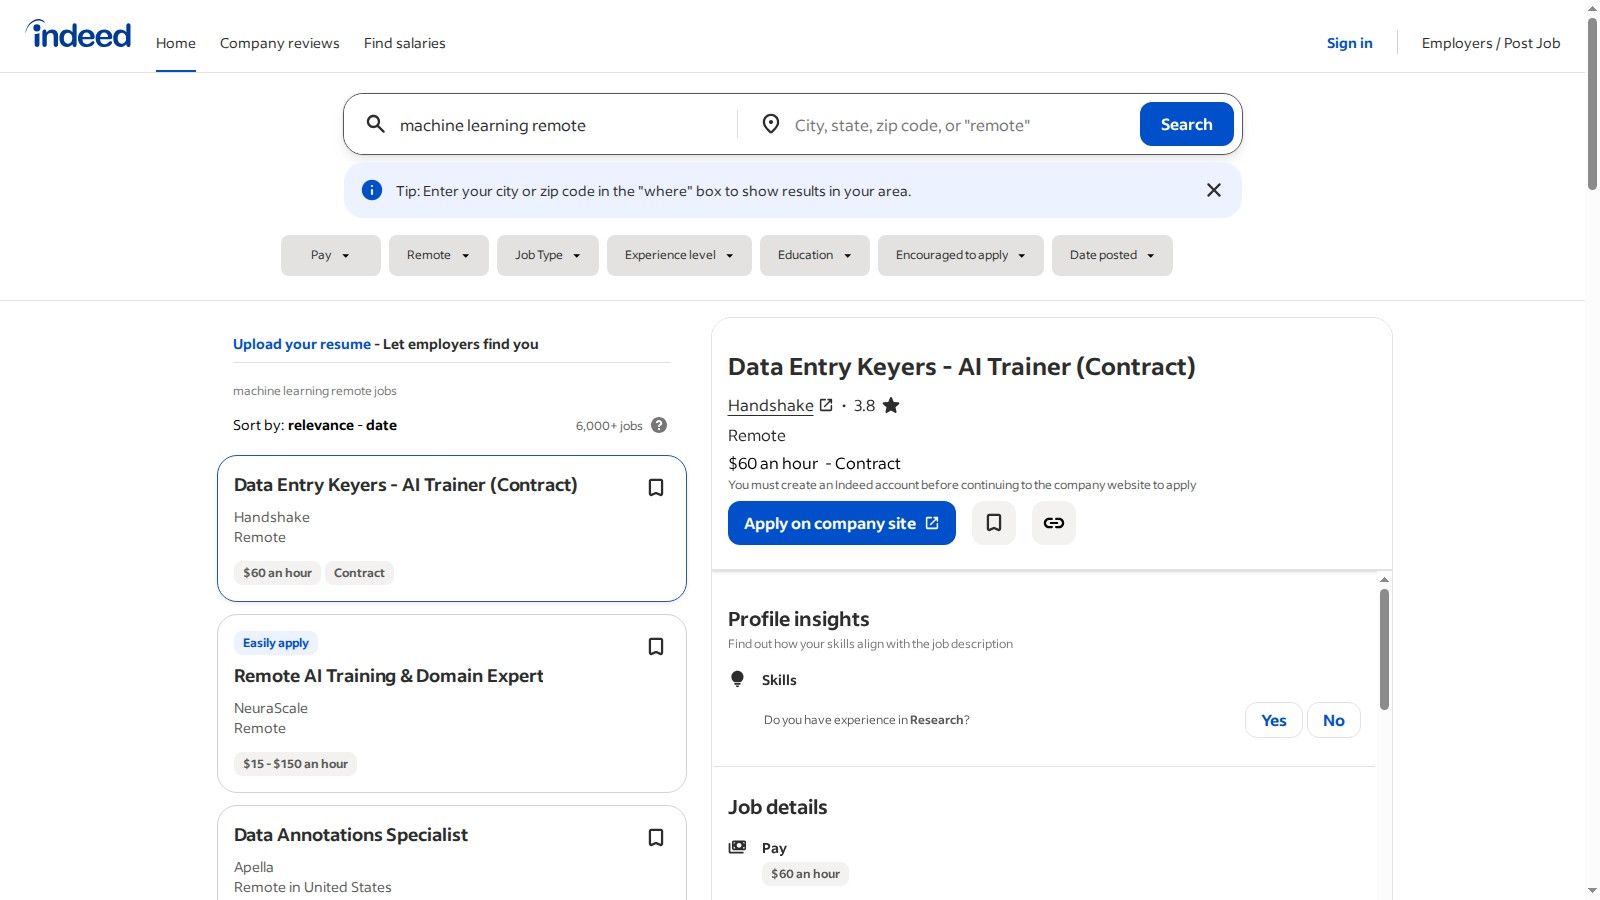Answer No to Research experience question
This screenshot has width=1600, height=900.
tap(1333, 720)
